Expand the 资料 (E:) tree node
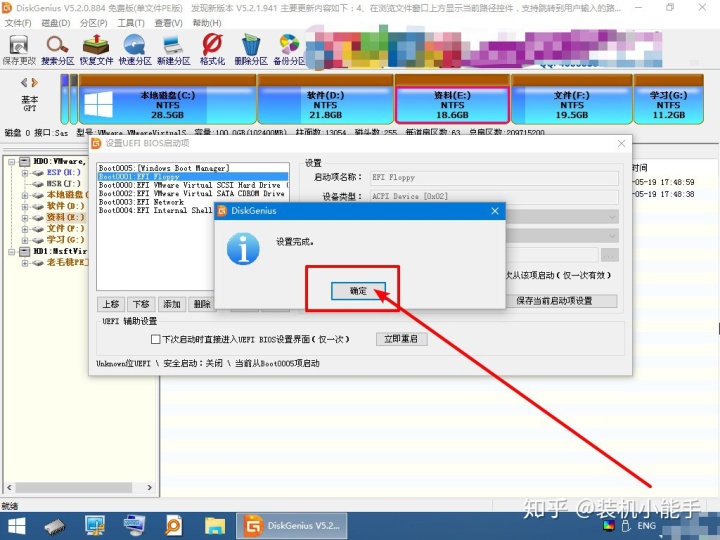Screen dimensions: 720x540 (x=25, y=218)
